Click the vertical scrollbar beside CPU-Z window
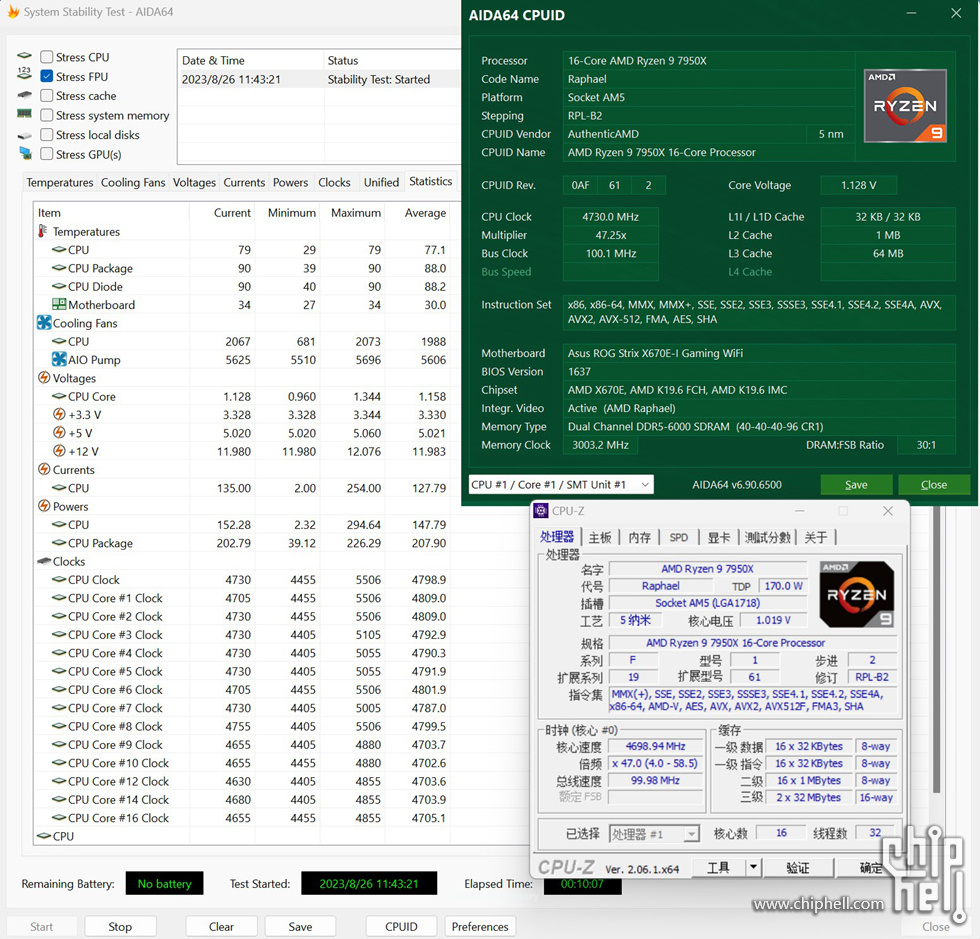Viewport: 980px width, 939px height. coord(936,650)
